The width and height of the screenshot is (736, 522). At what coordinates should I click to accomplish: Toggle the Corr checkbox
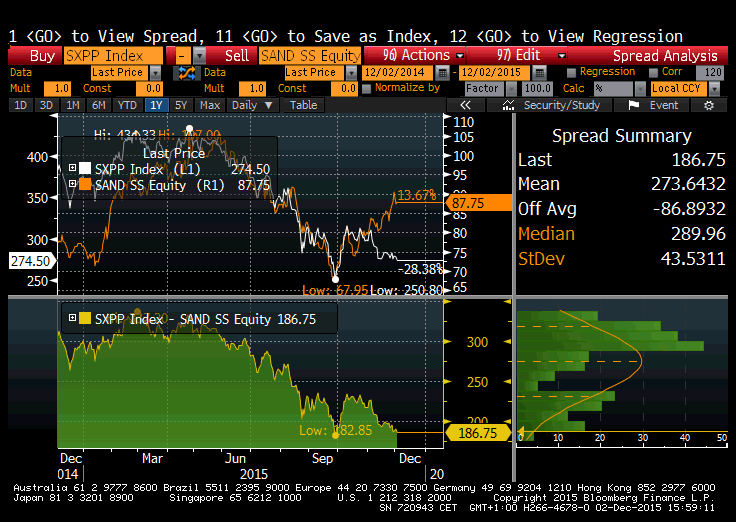653,72
